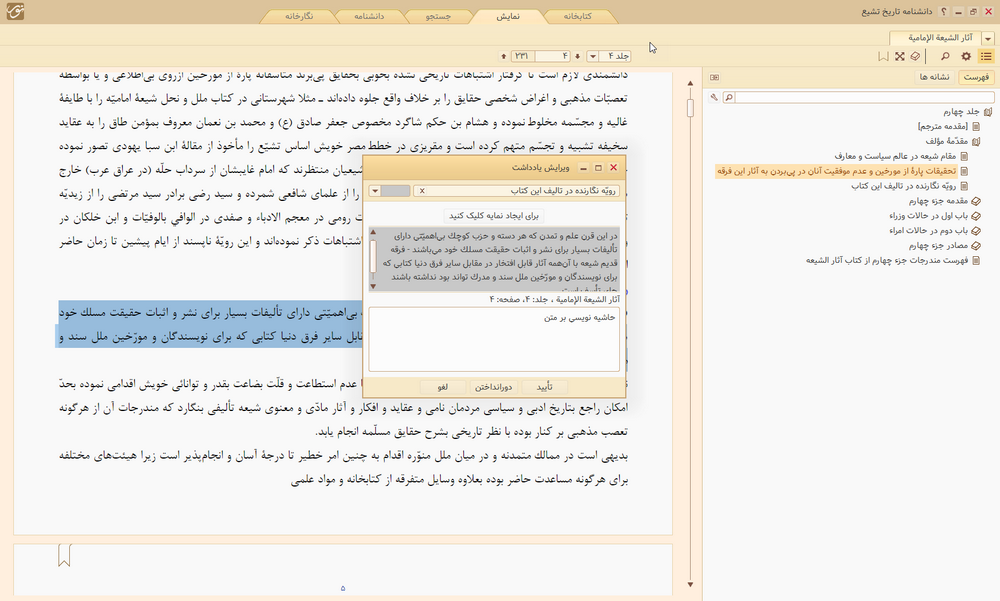Click the magnifier inside the index search field
1000x601 pixels.
729,98
